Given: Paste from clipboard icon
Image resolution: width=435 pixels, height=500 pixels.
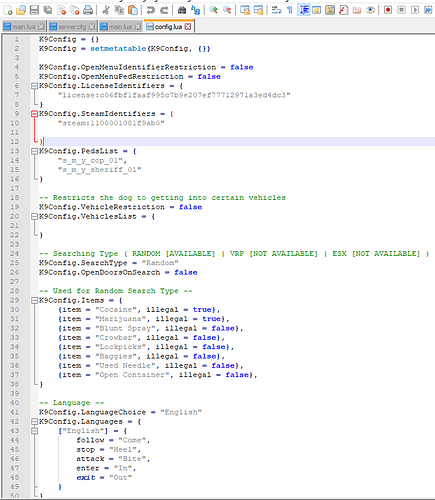Looking at the screenshot, I should 133,10.
